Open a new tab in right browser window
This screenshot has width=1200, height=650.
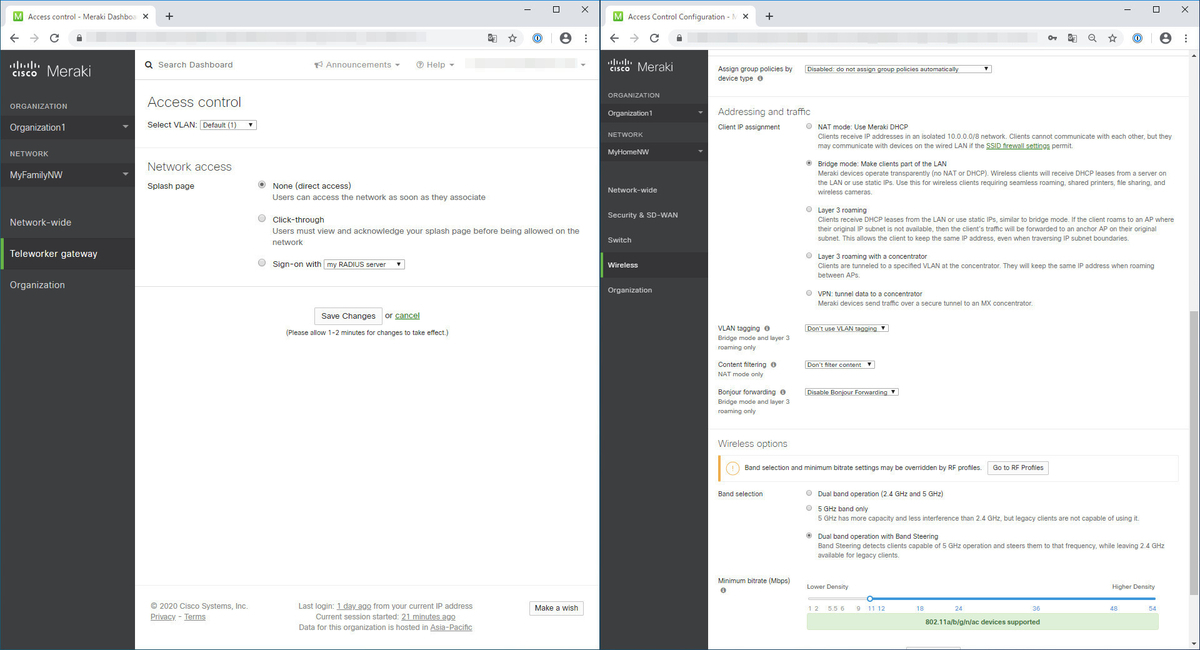769,16
